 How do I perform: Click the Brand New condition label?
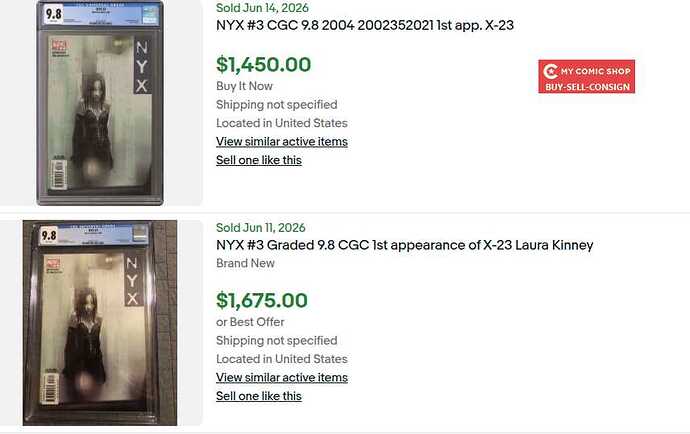245,263
